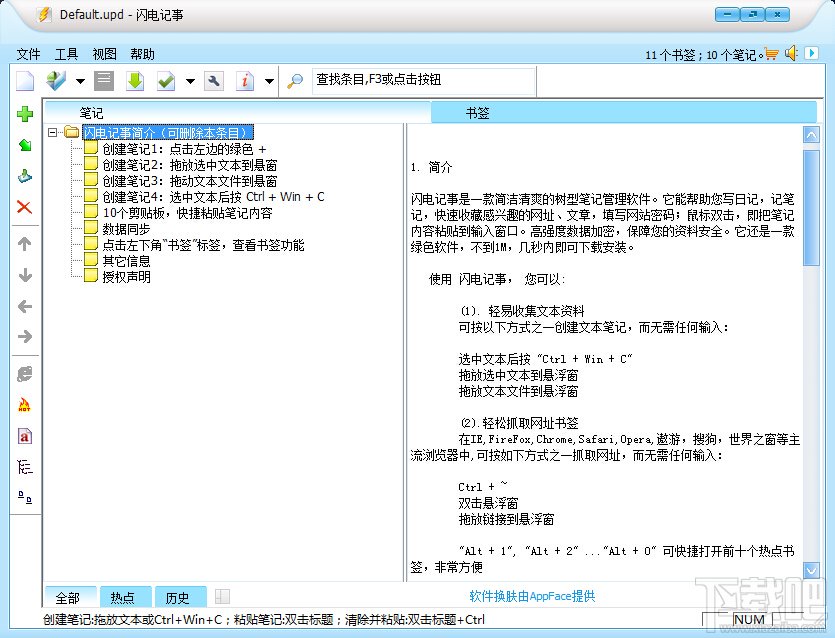Image resolution: width=835 pixels, height=638 pixels.
Task: Select note 创建笔记3：拖动文本文件到悬窗
Action: [190, 181]
